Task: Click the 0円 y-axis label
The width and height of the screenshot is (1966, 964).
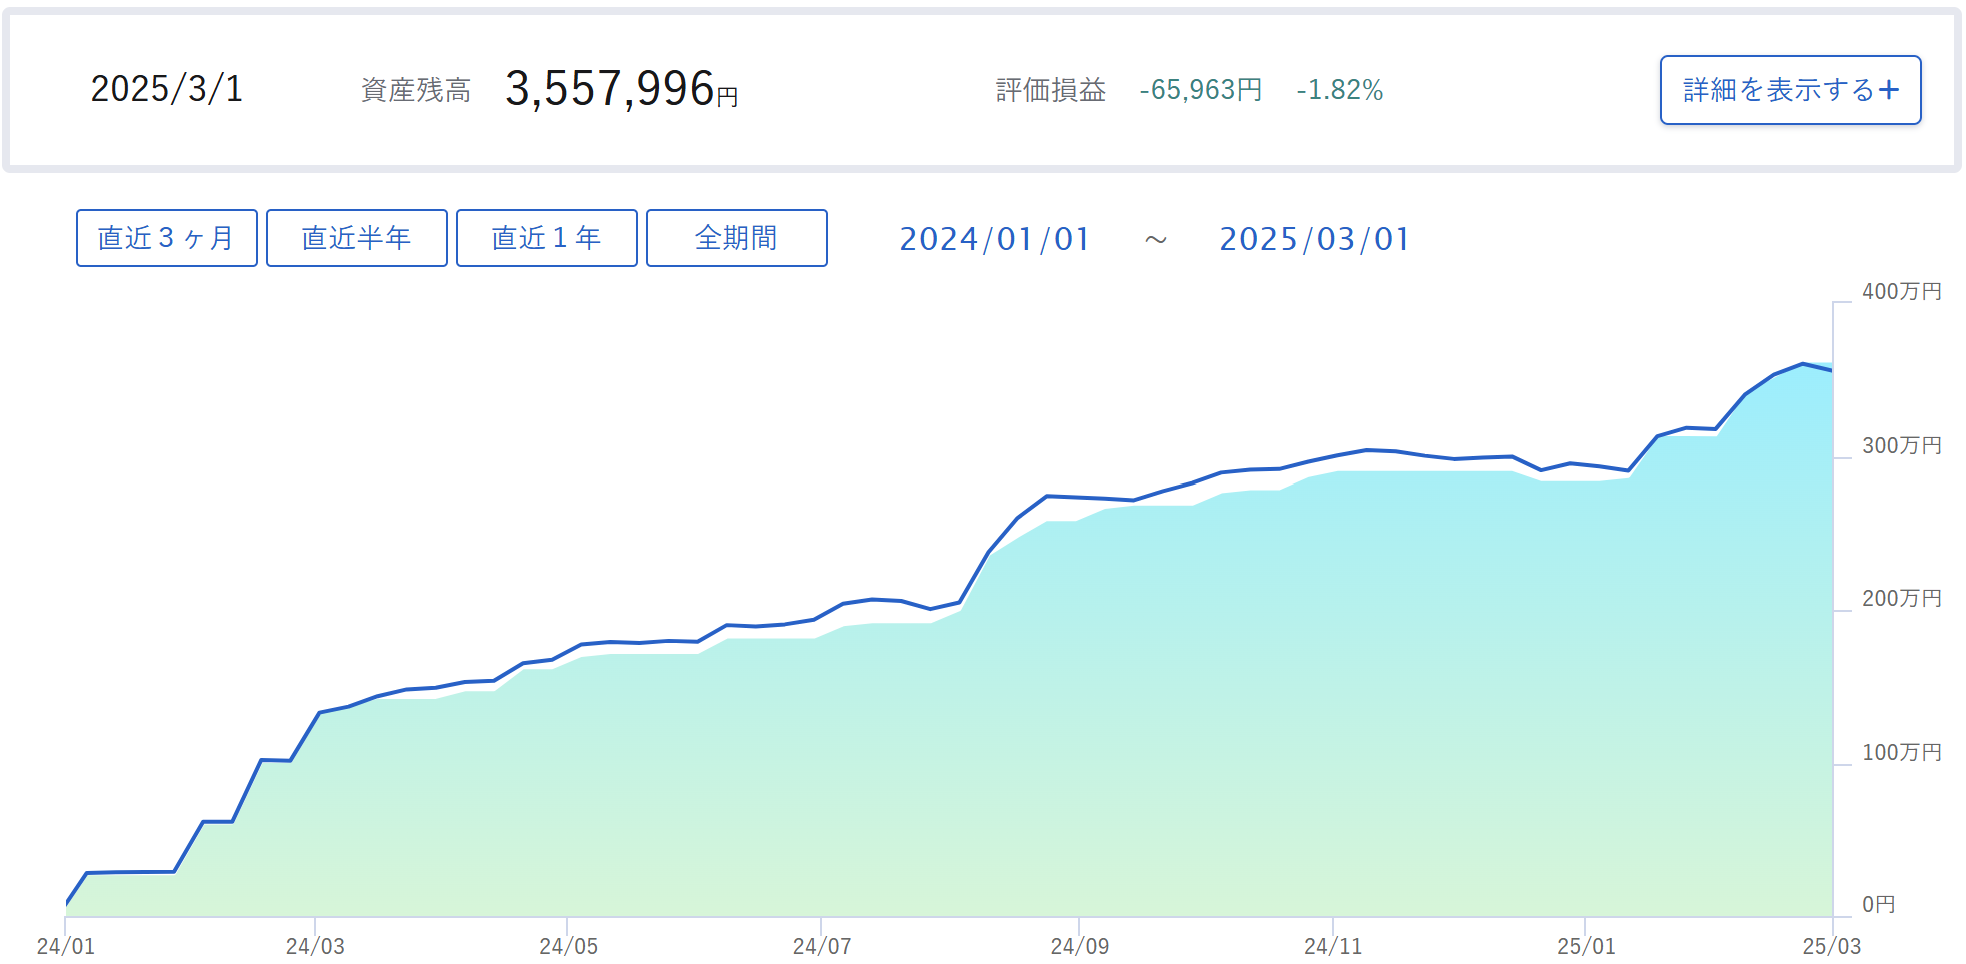Action: click(x=1879, y=904)
